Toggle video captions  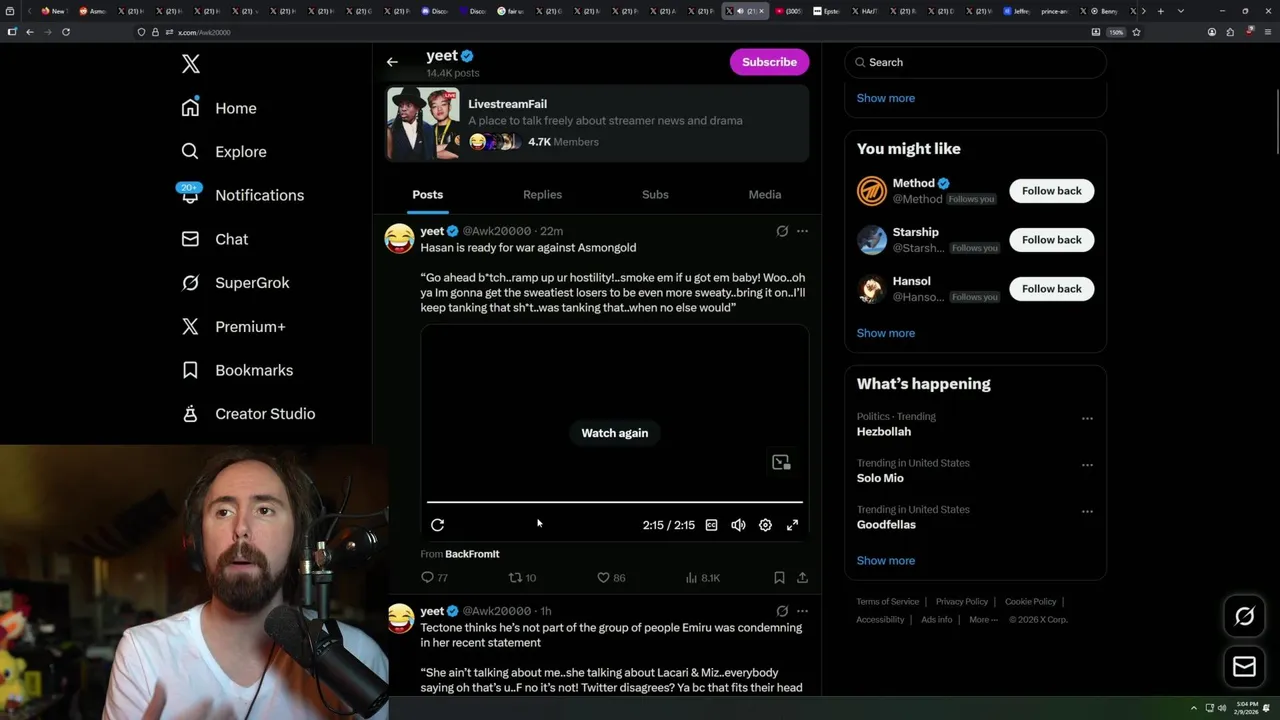(711, 525)
